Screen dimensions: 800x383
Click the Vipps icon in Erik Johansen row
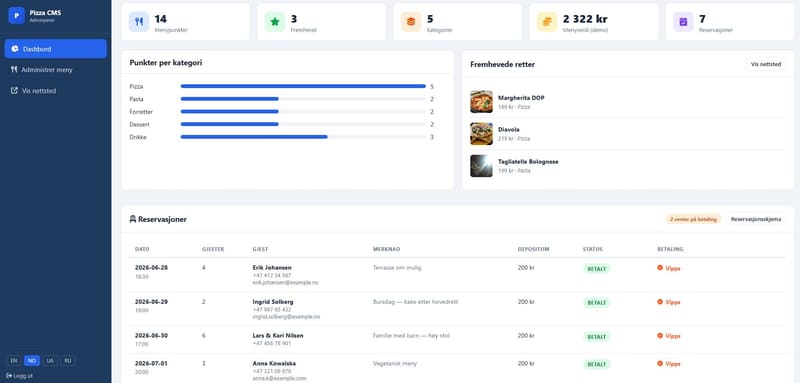tap(660, 268)
